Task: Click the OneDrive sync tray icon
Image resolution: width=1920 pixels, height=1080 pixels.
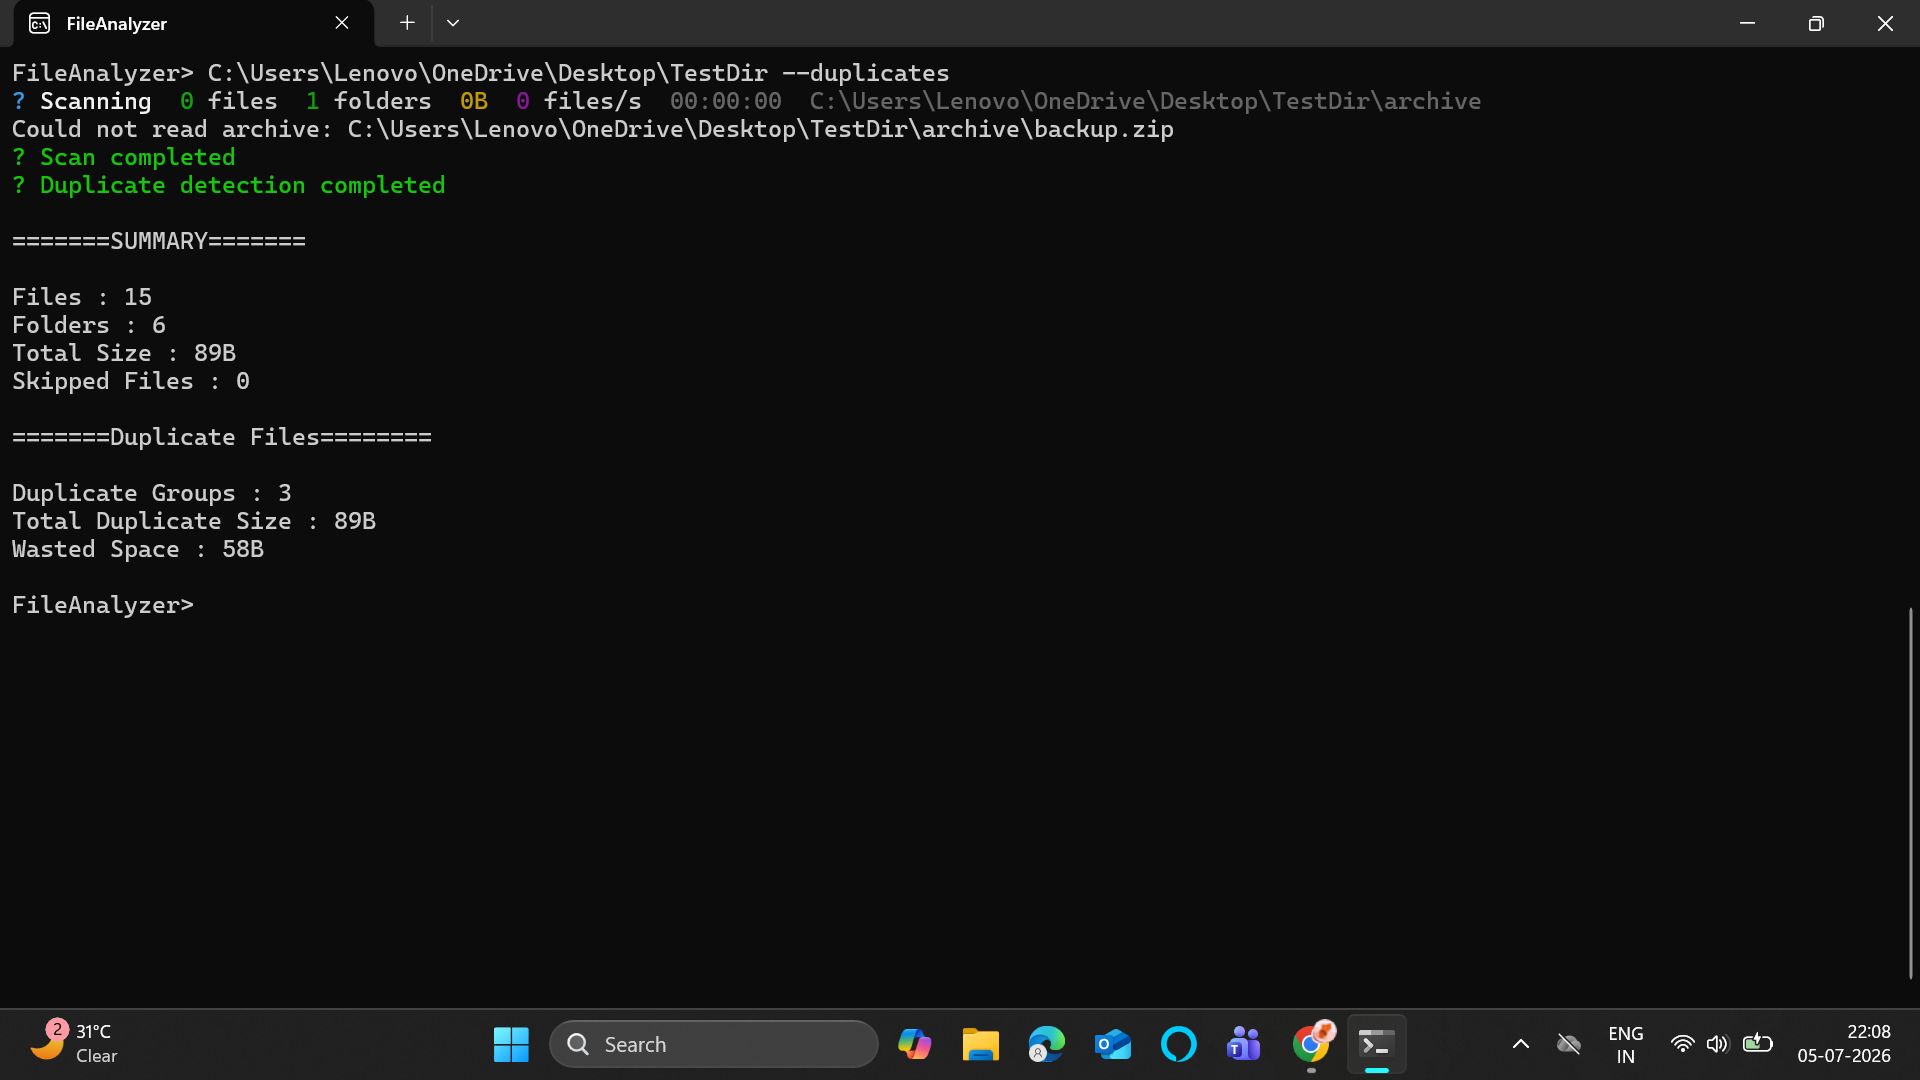Action: coord(1569,1044)
